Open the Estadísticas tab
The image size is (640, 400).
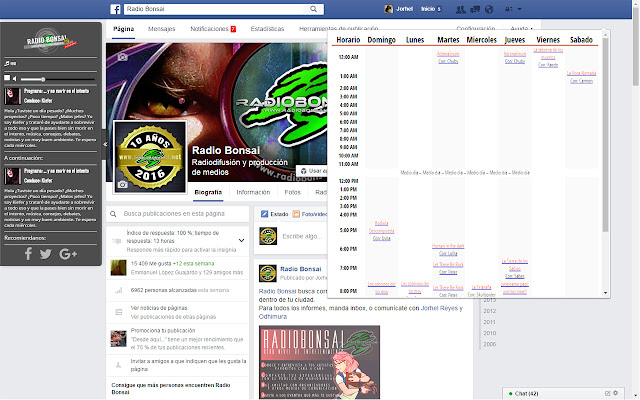(x=267, y=29)
